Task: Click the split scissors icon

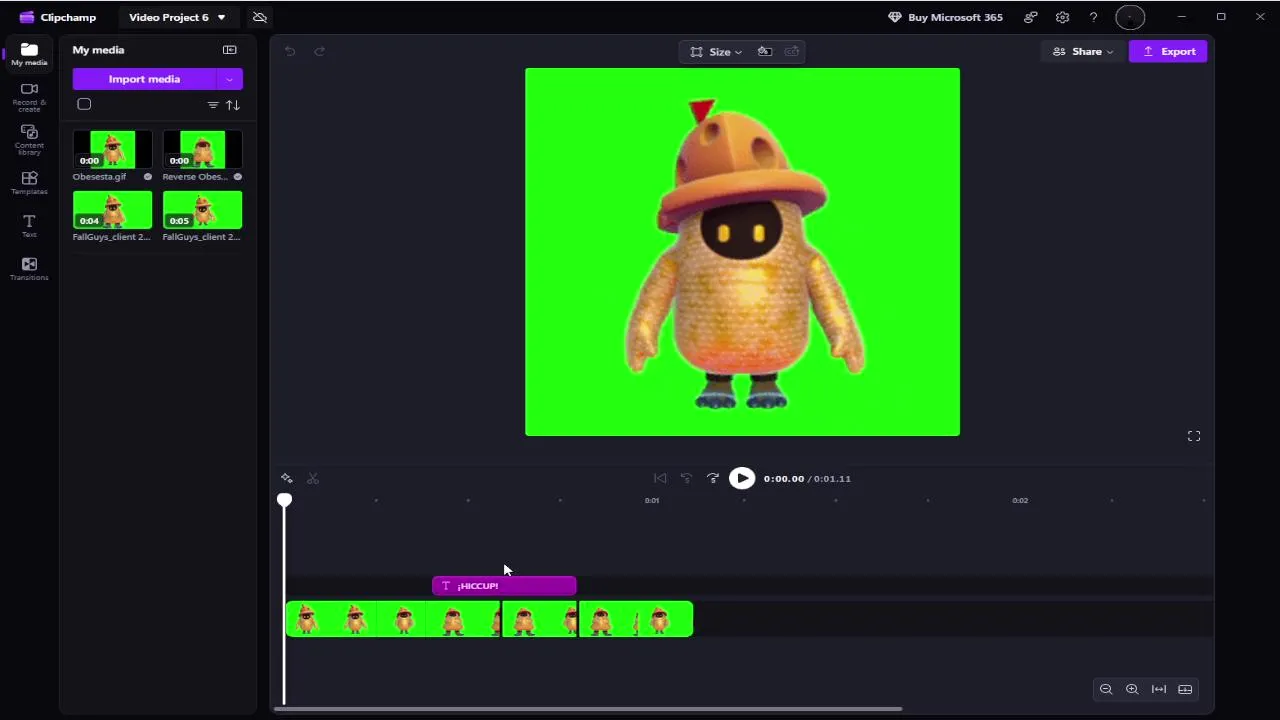Action: (313, 479)
